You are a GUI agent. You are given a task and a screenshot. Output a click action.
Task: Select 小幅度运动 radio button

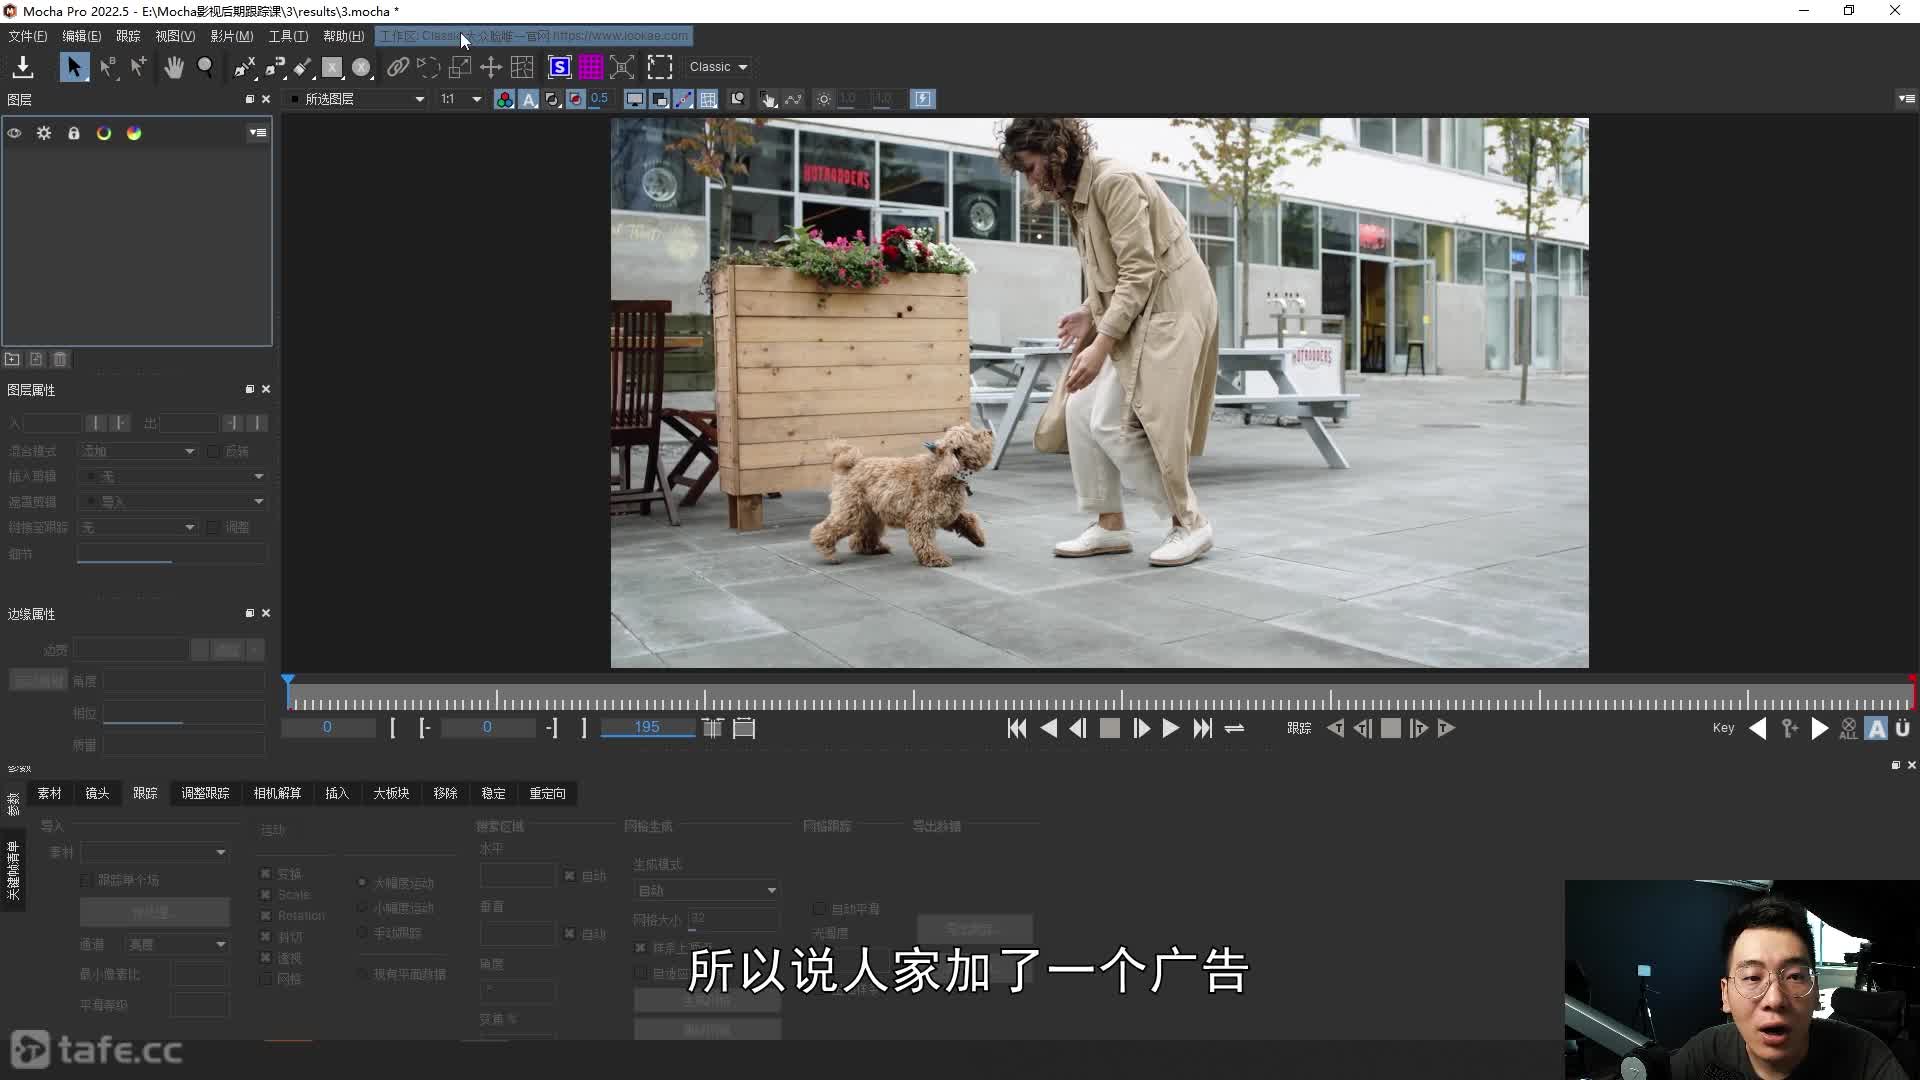362,907
